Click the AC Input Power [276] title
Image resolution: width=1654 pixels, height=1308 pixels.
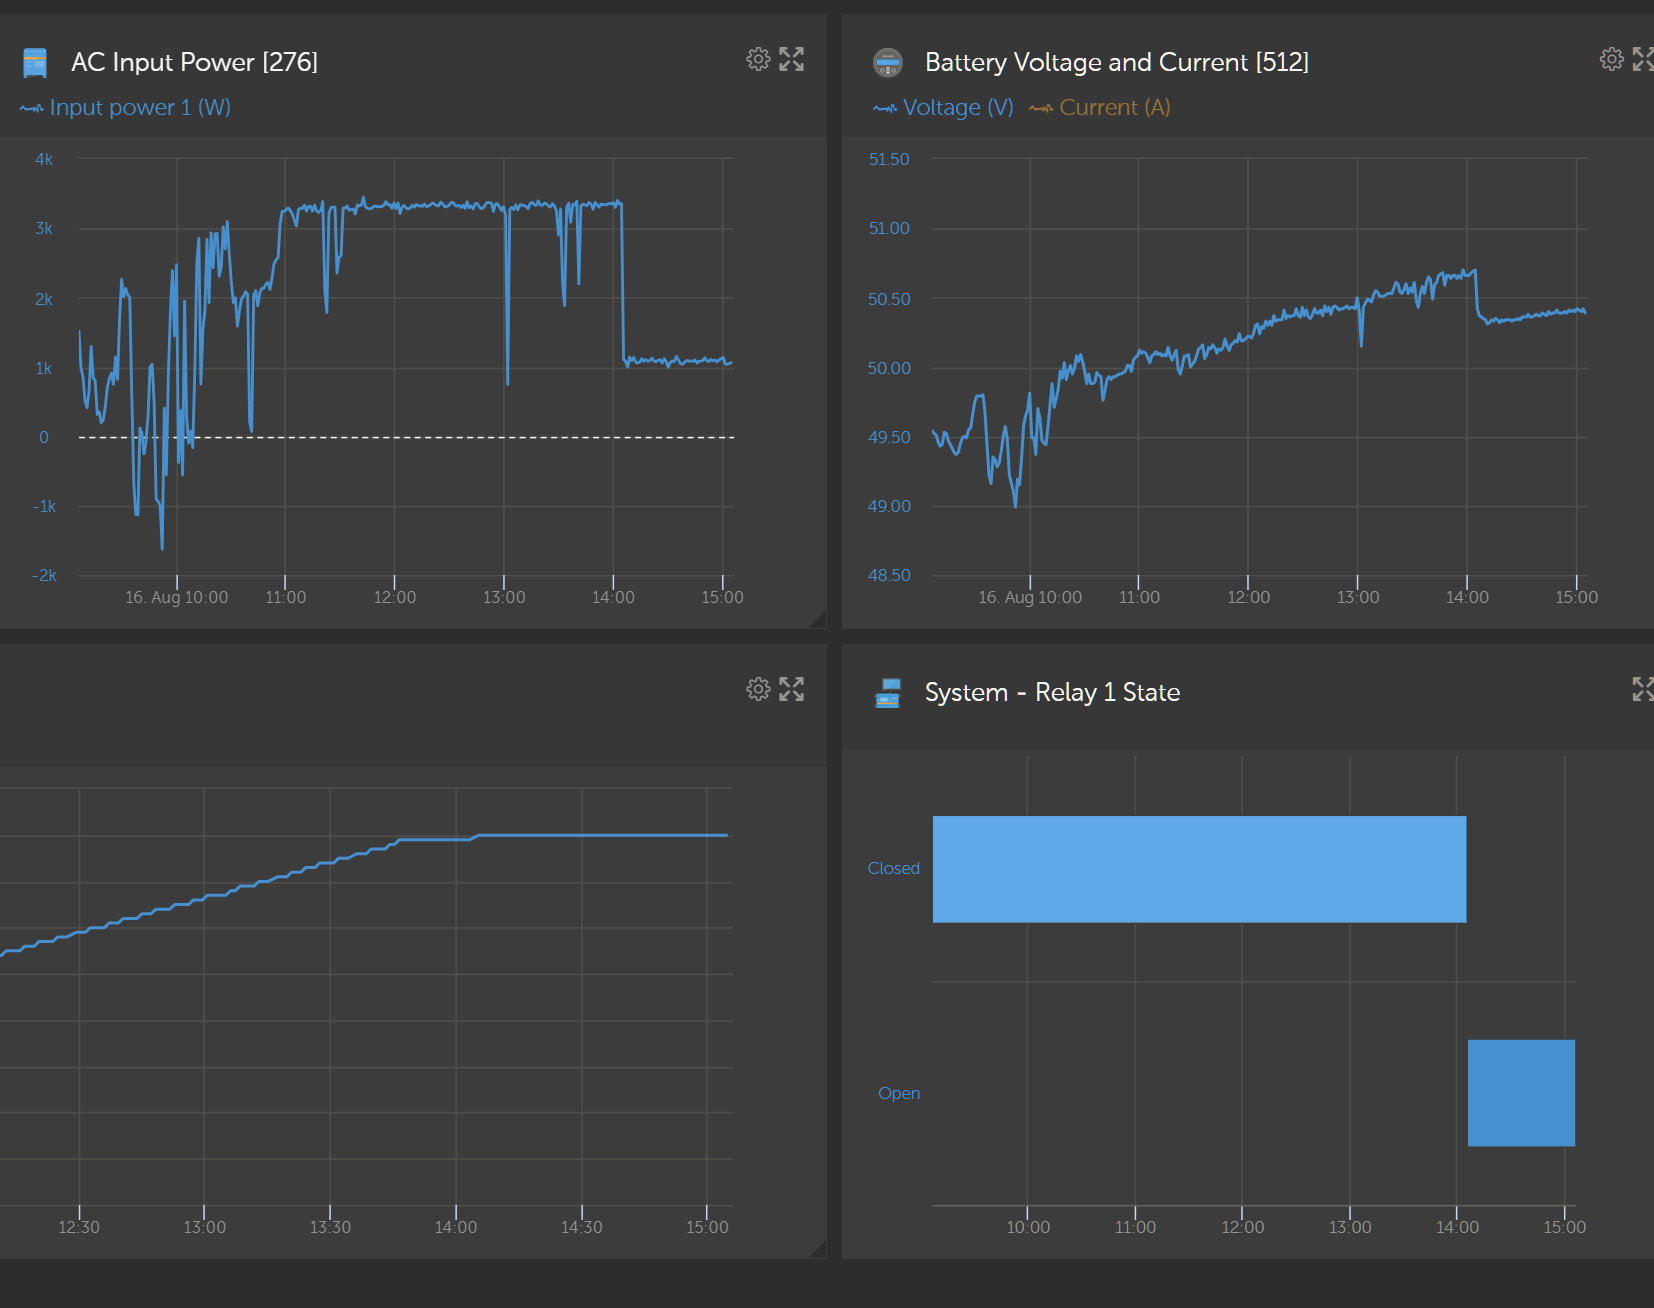195,62
